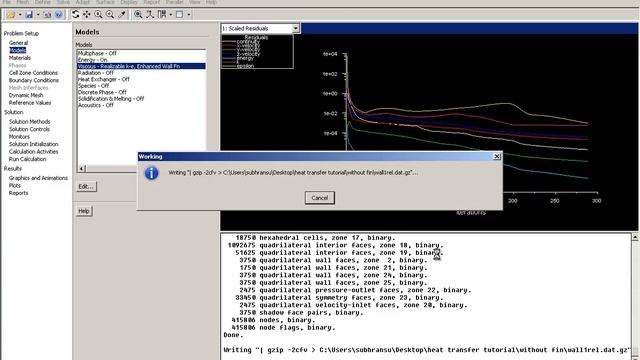Click the Problem Setup heading
Viewport: 640px width, 360px height.
point(21,33)
